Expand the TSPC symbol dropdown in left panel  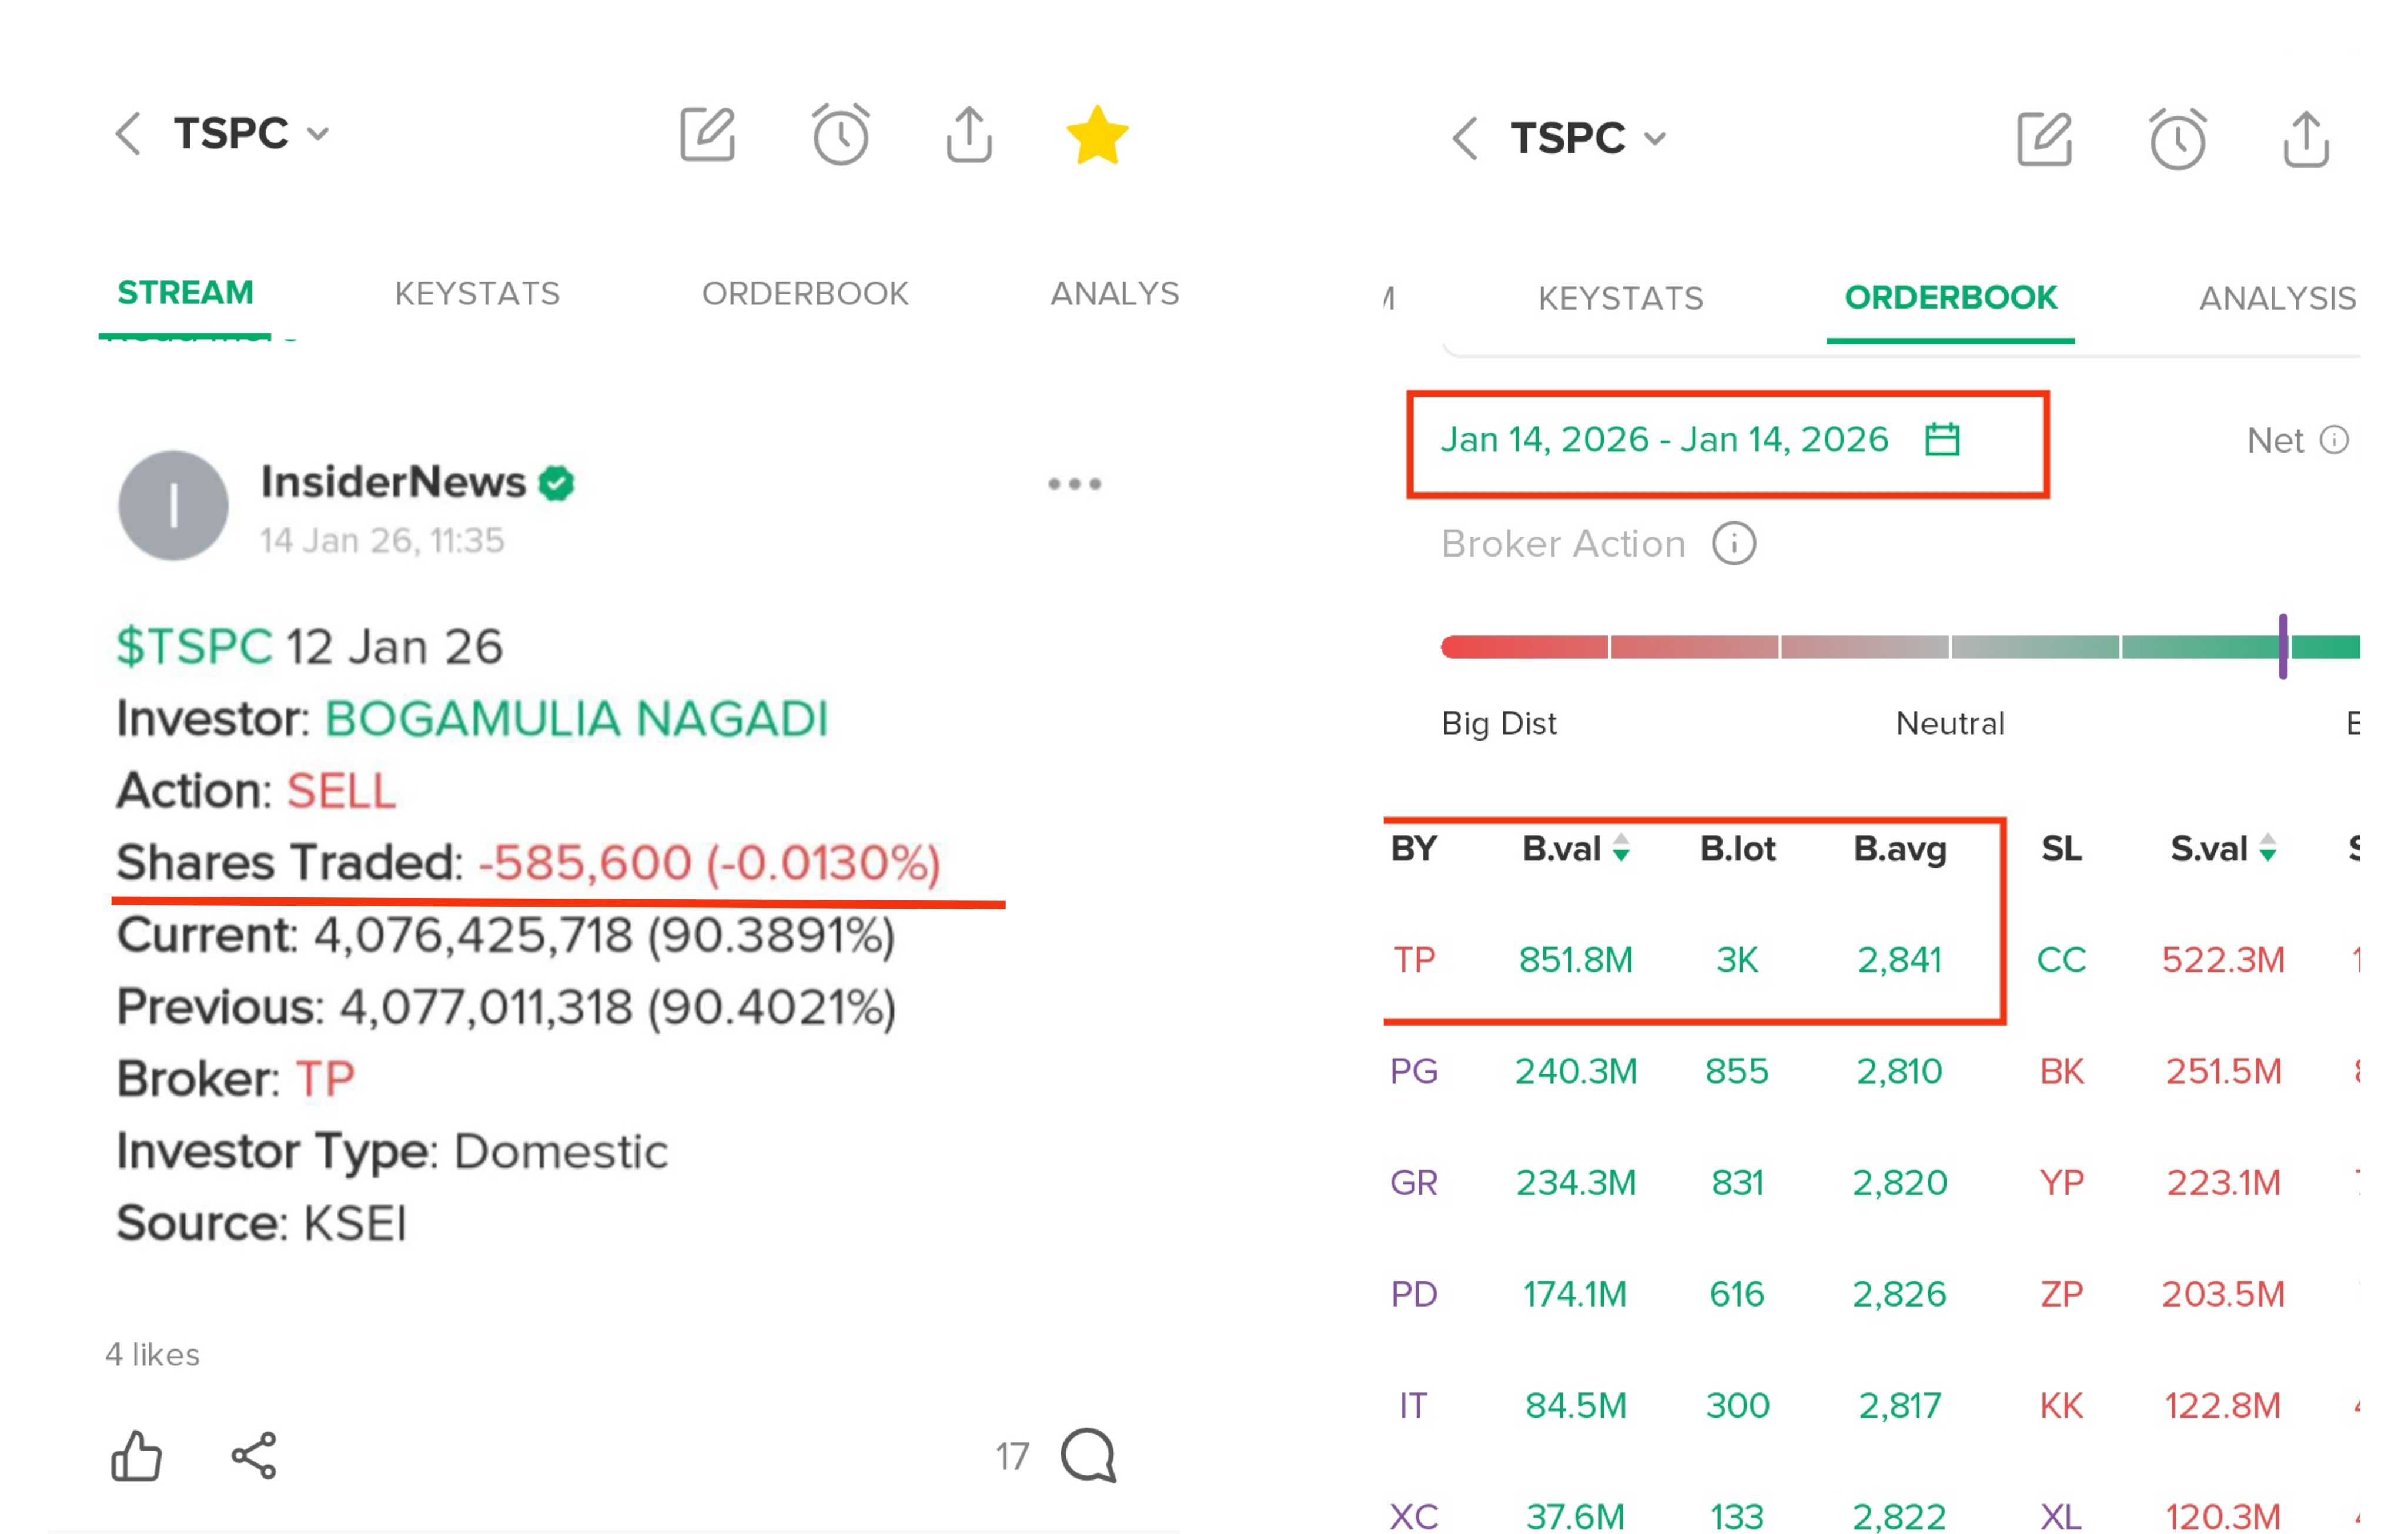(x=318, y=134)
